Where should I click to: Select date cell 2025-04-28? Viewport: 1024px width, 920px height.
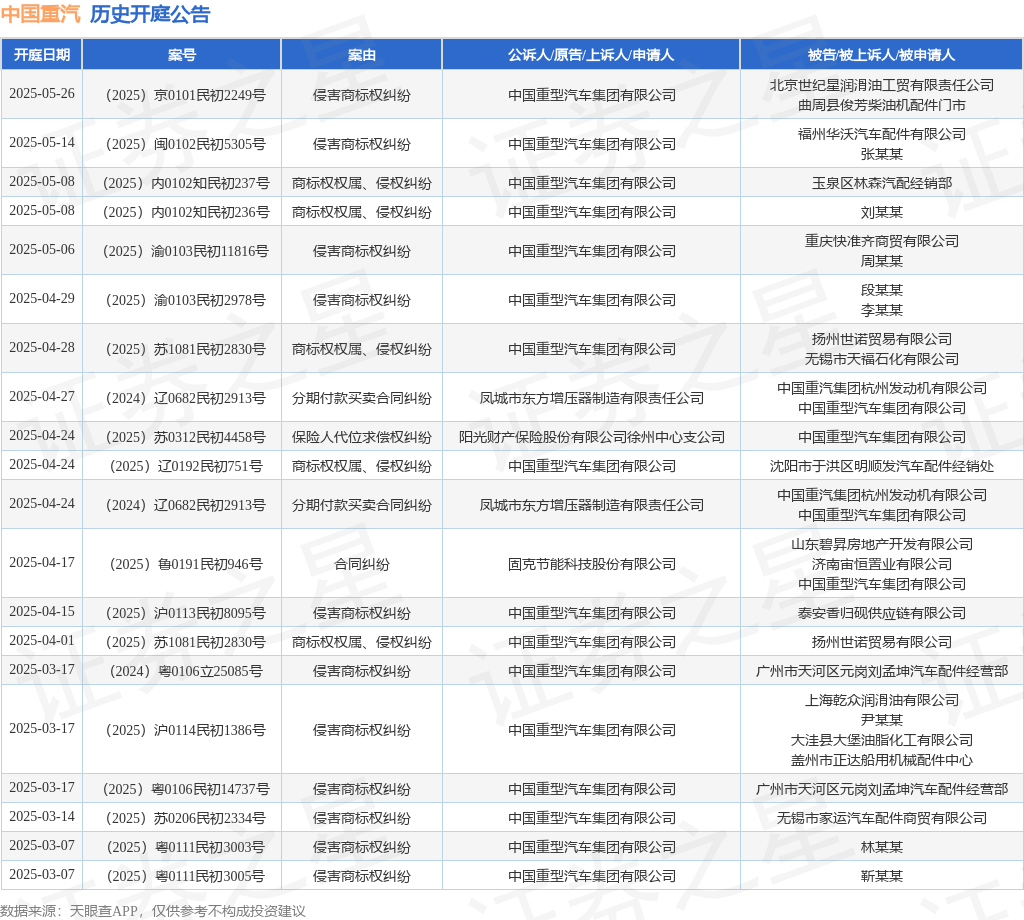click(42, 347)
